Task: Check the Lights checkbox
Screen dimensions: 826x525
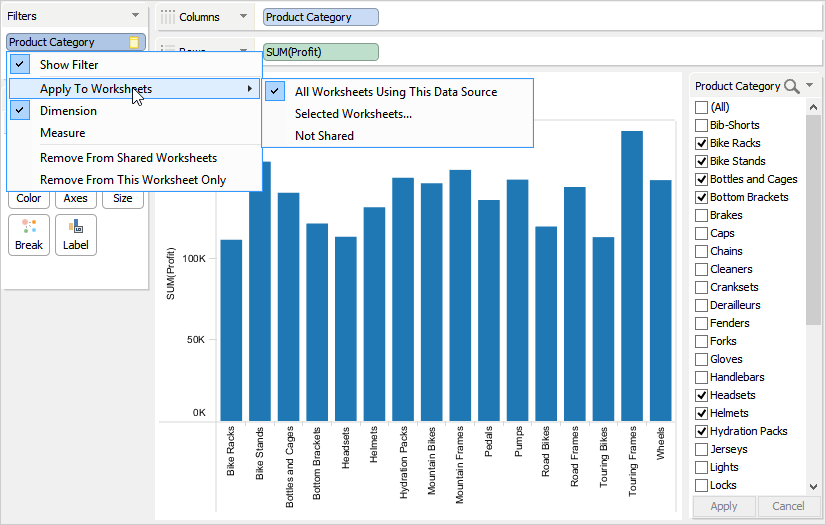Action: pyautogui.click(x=701, y=468)
